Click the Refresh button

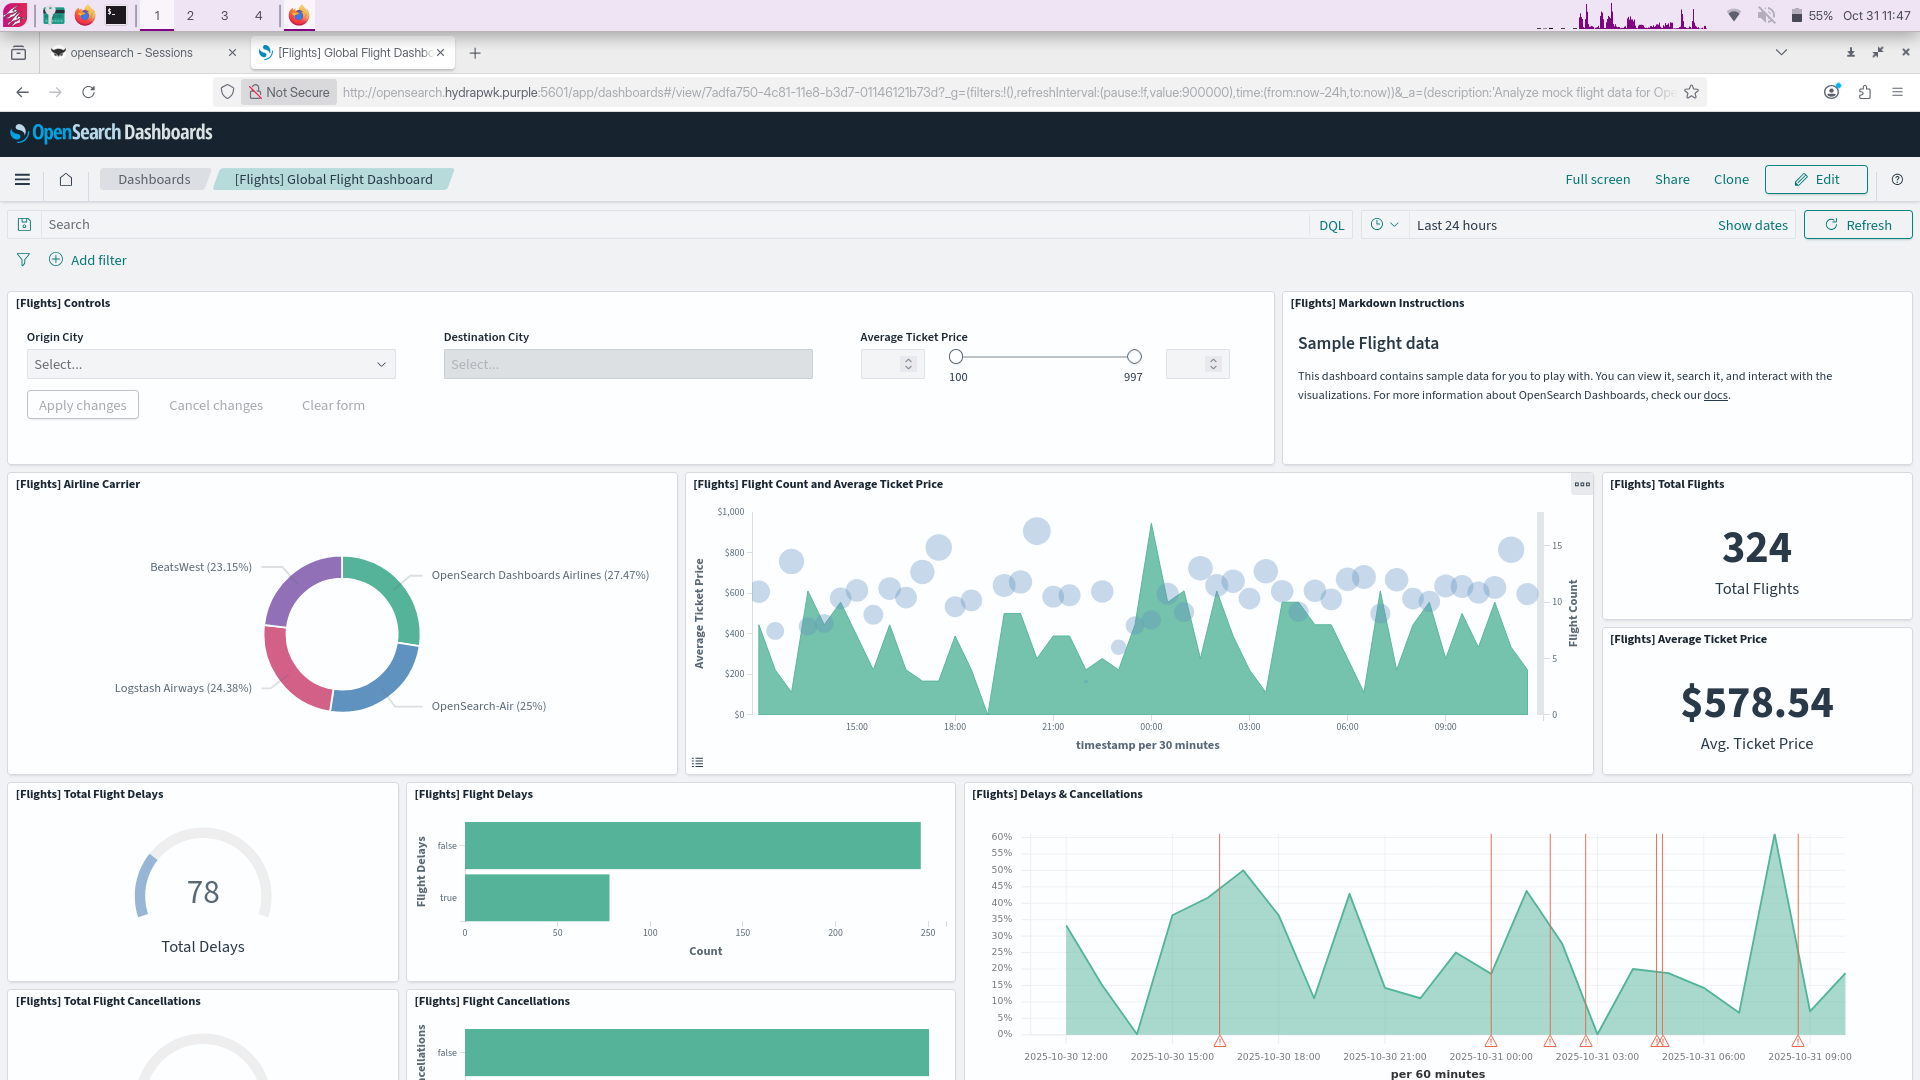coord(1857,224)
